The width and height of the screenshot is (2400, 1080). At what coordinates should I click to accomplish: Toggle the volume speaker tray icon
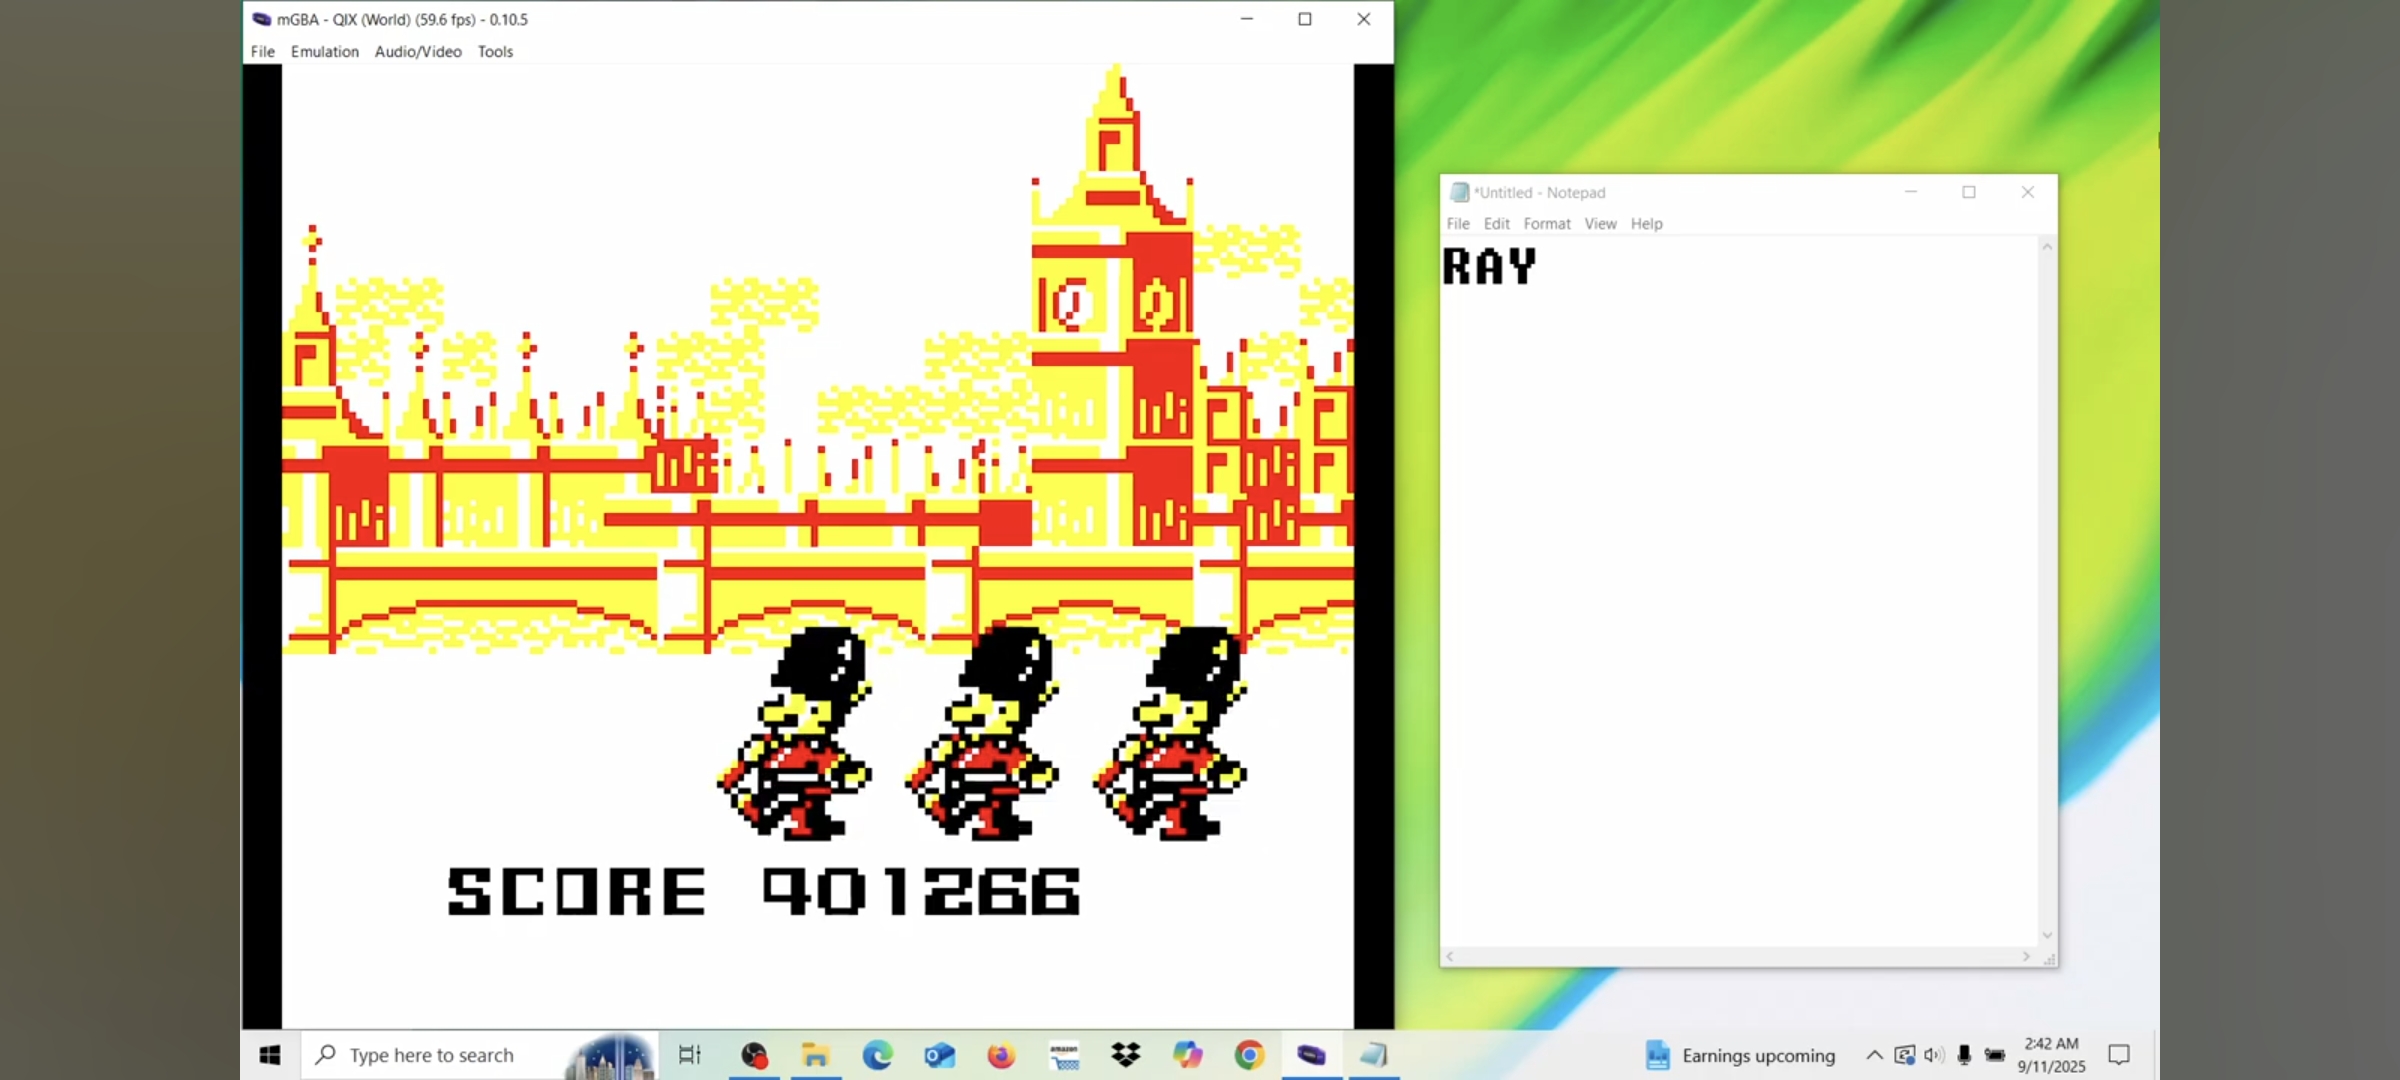(1933, 1055)
